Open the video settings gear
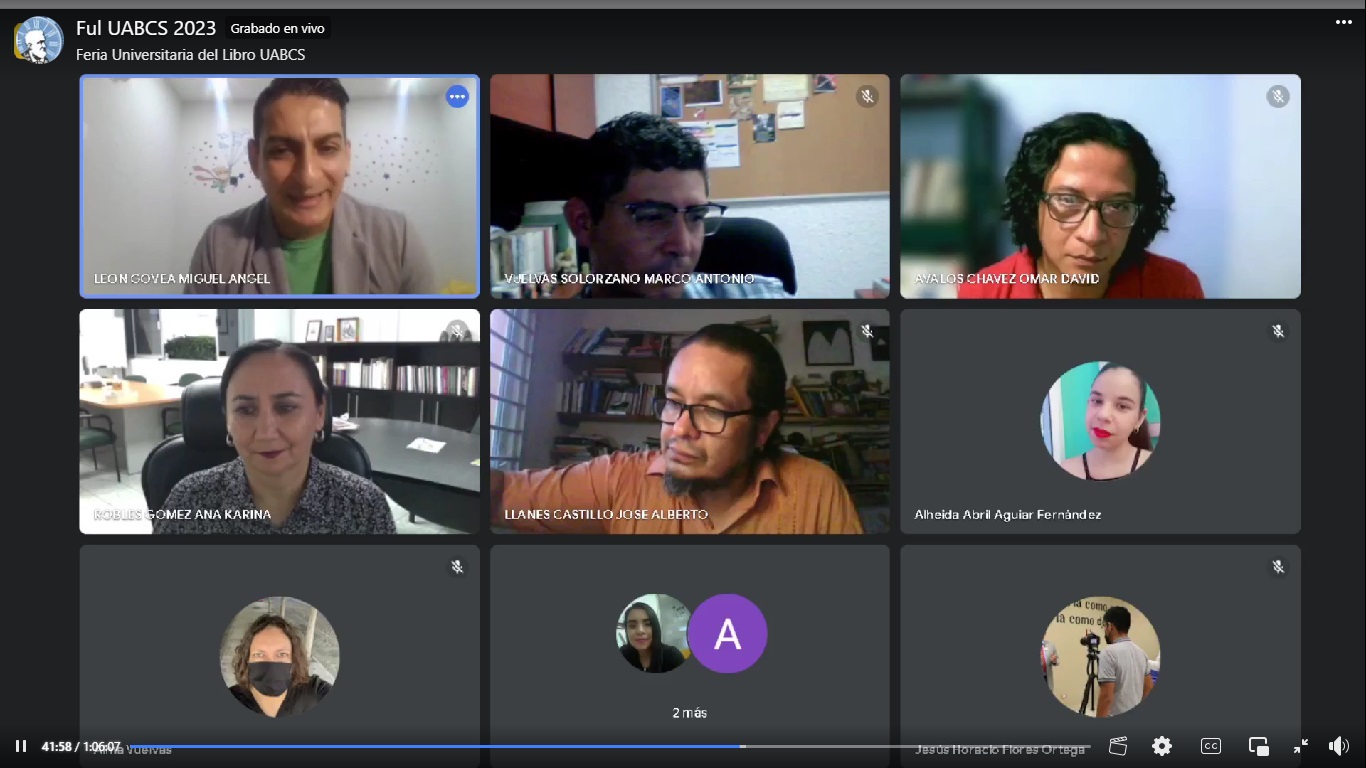 point(1161,746)
